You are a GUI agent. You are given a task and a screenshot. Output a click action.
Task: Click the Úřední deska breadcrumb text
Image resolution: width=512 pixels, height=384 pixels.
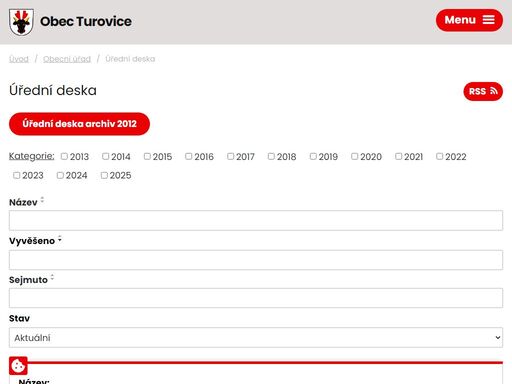130,59
